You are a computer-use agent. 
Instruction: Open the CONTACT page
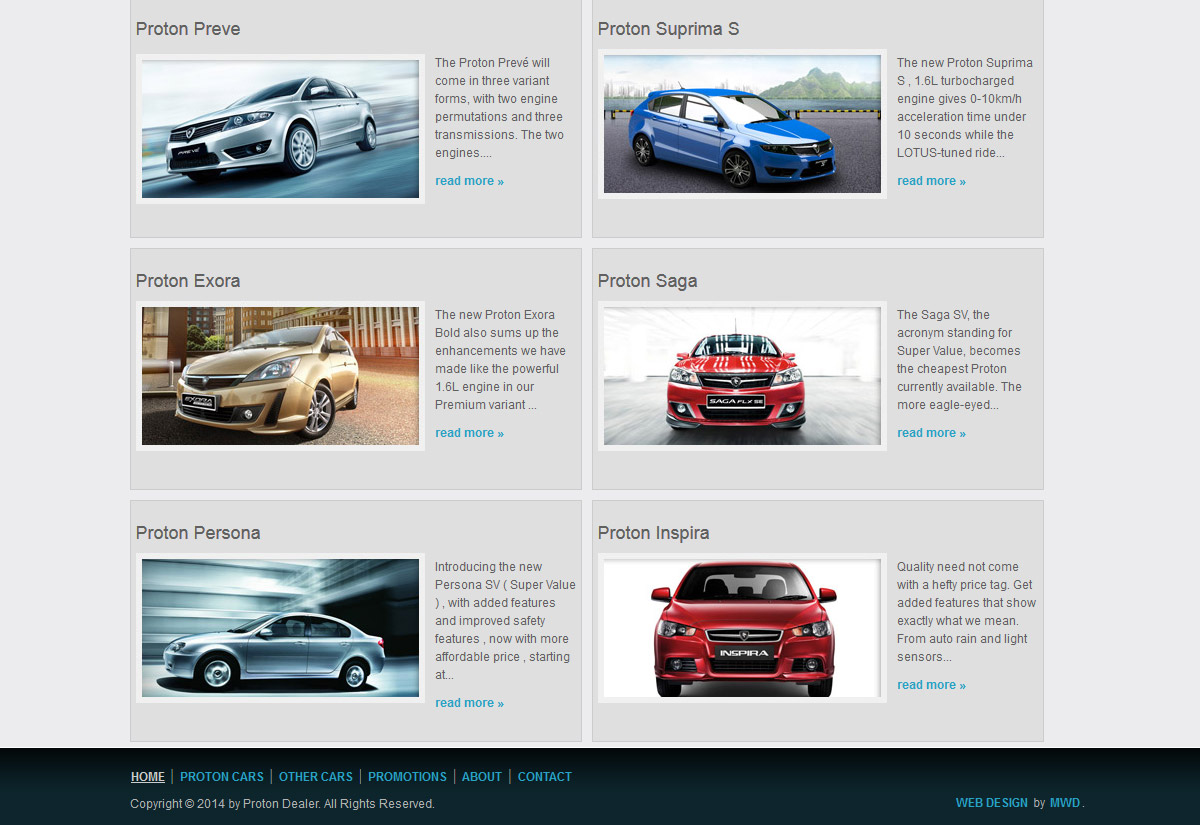[545, 777]
